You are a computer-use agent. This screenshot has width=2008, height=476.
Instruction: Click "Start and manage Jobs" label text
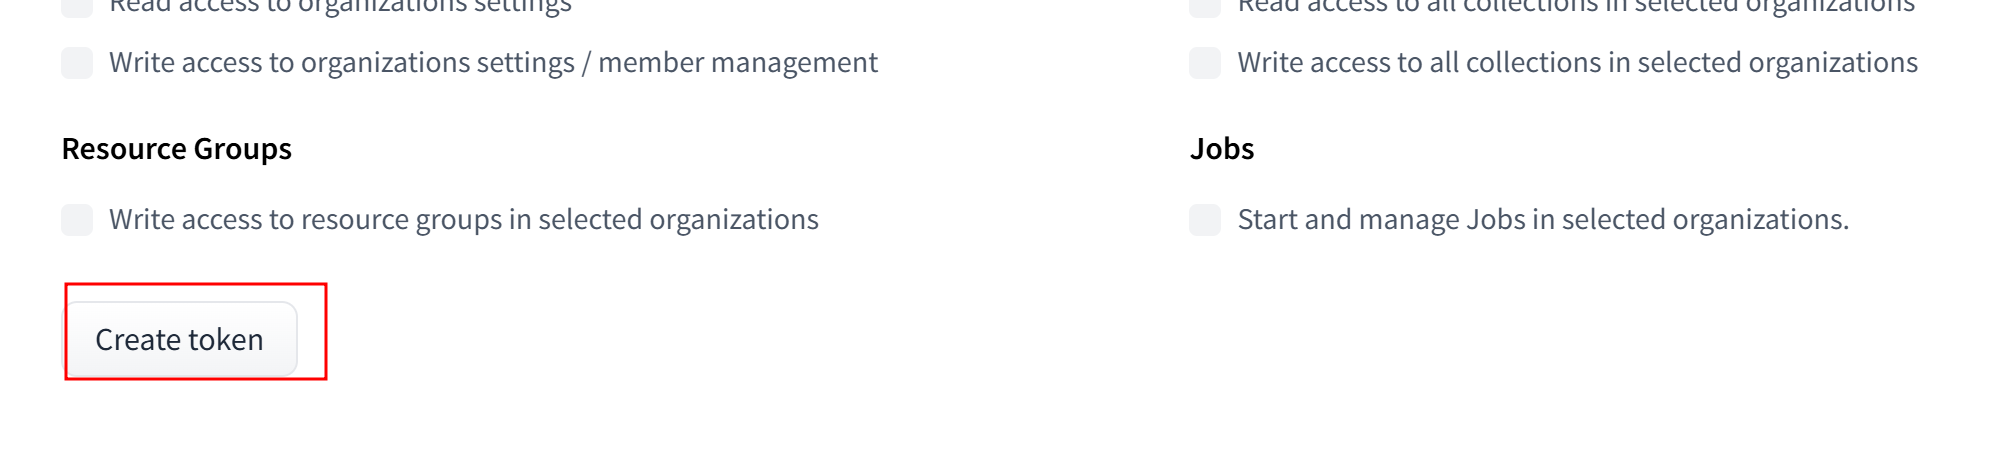click(1381, 220)
